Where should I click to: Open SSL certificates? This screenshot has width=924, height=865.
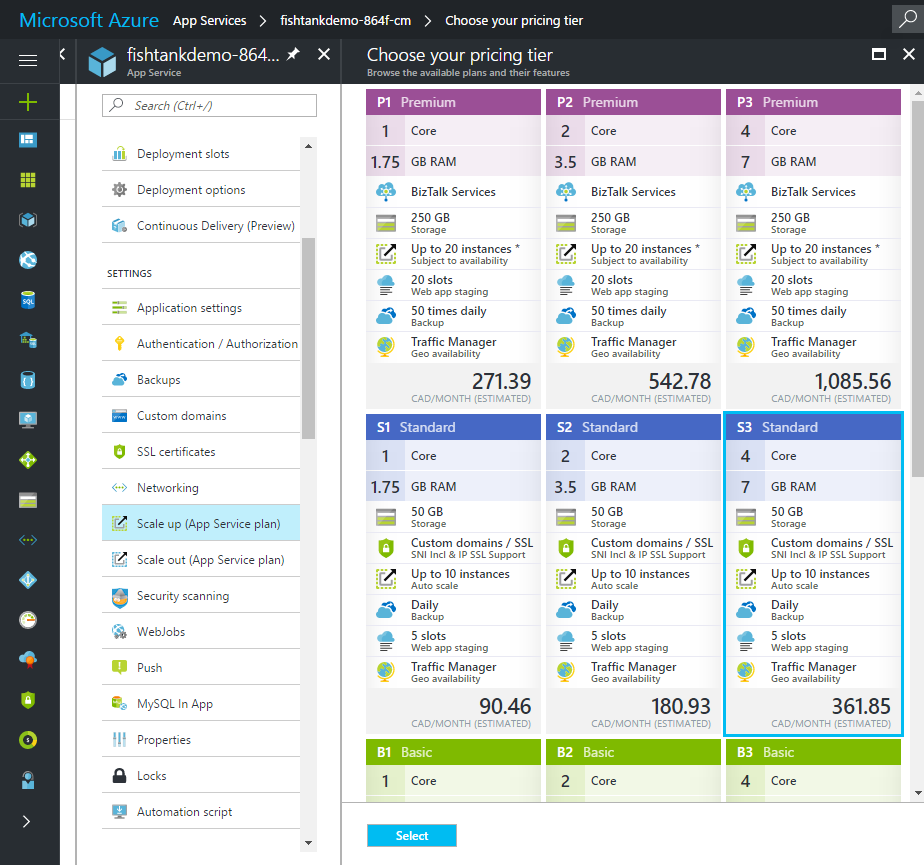click(201, 451)
